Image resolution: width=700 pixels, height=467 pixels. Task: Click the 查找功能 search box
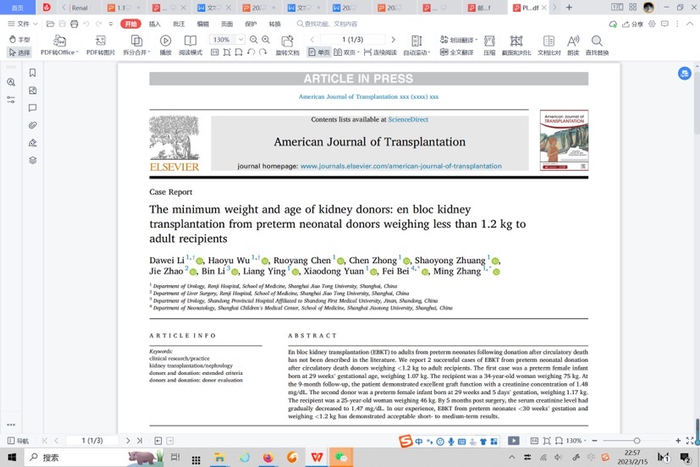328,24
